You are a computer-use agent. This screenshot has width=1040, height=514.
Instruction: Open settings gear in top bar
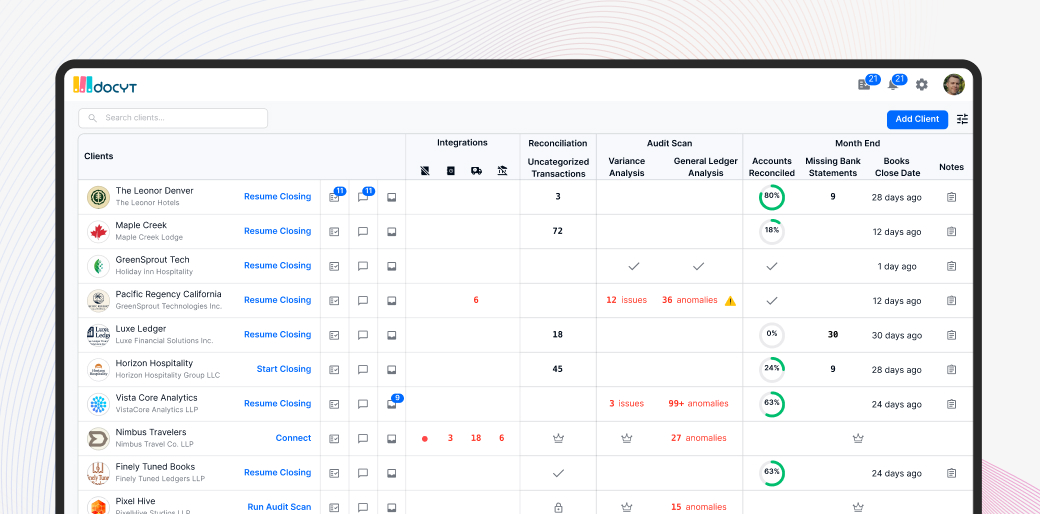922,85
